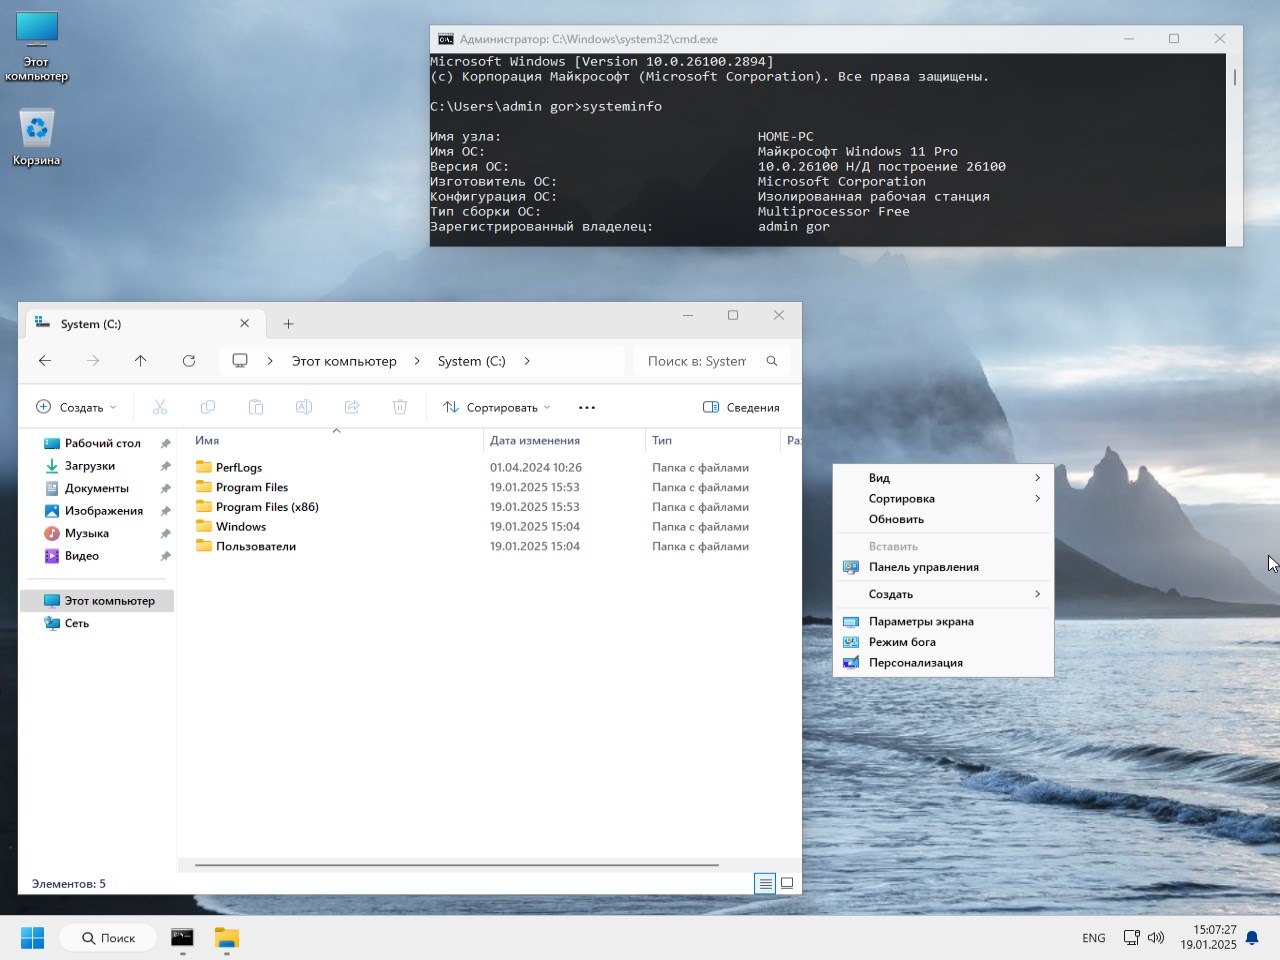1280x960 pixels.
Task: Click the Copy icon in Explorer toolbar
Action: coord(208,407)
